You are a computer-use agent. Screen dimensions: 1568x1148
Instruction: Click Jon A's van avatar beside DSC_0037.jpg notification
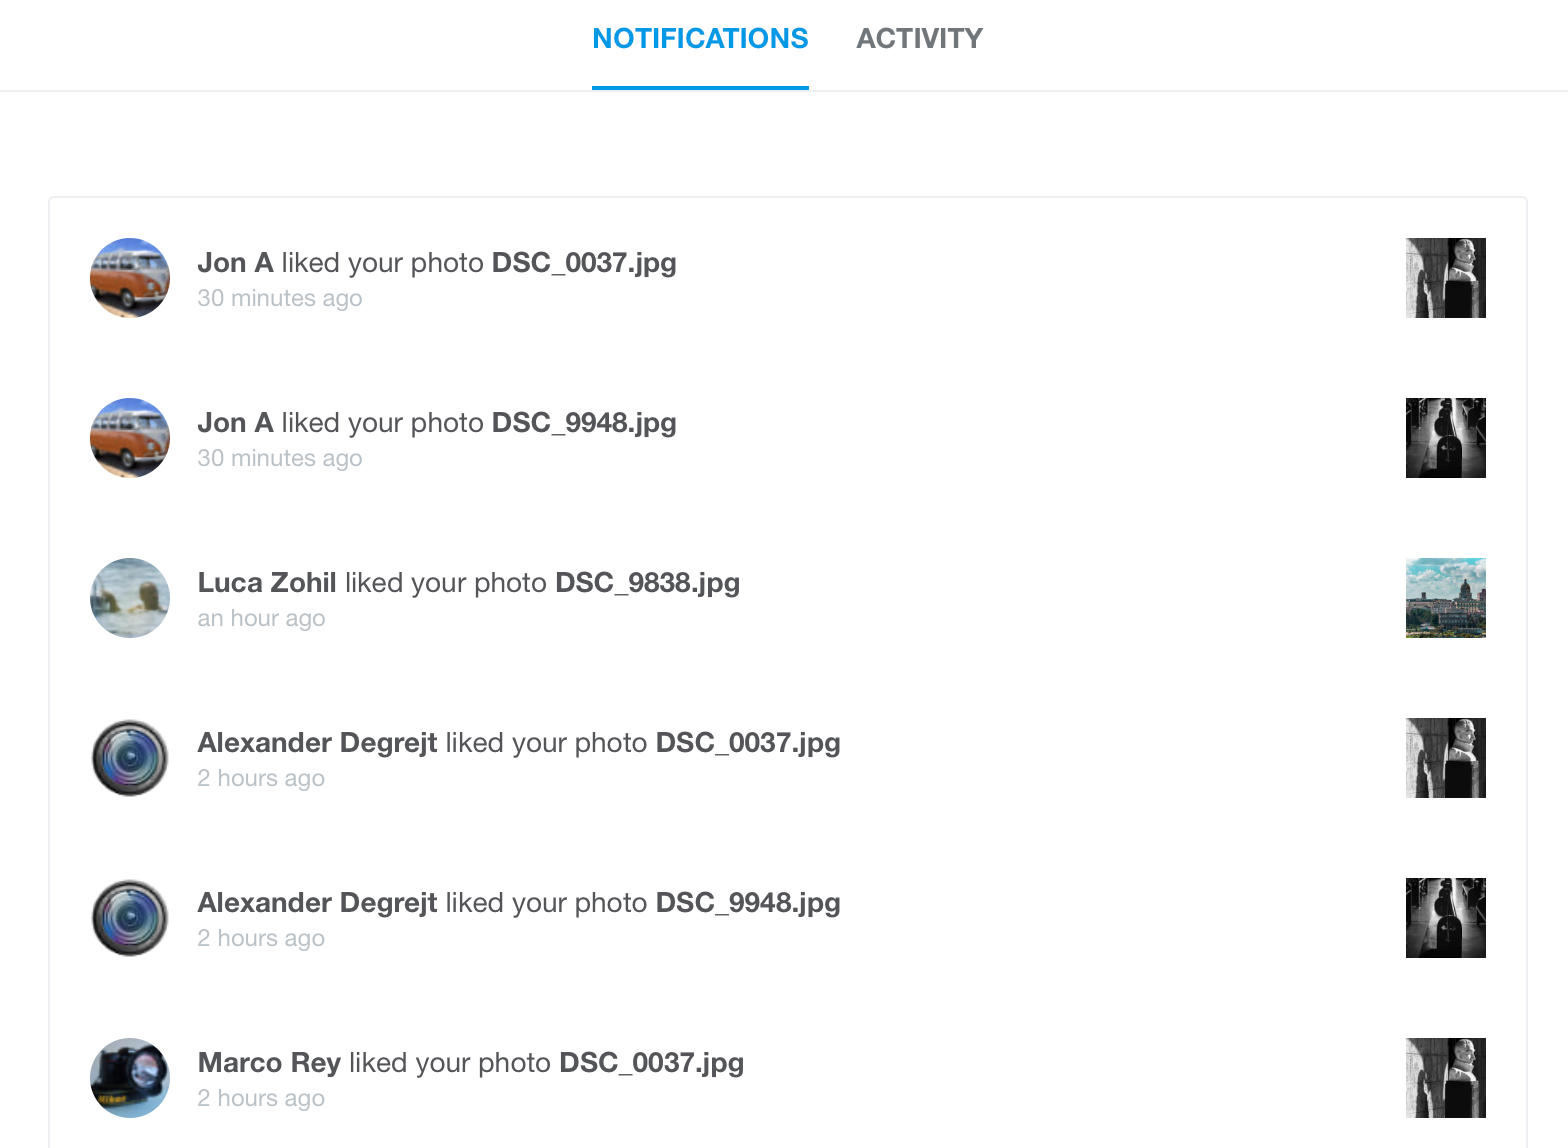130,278
